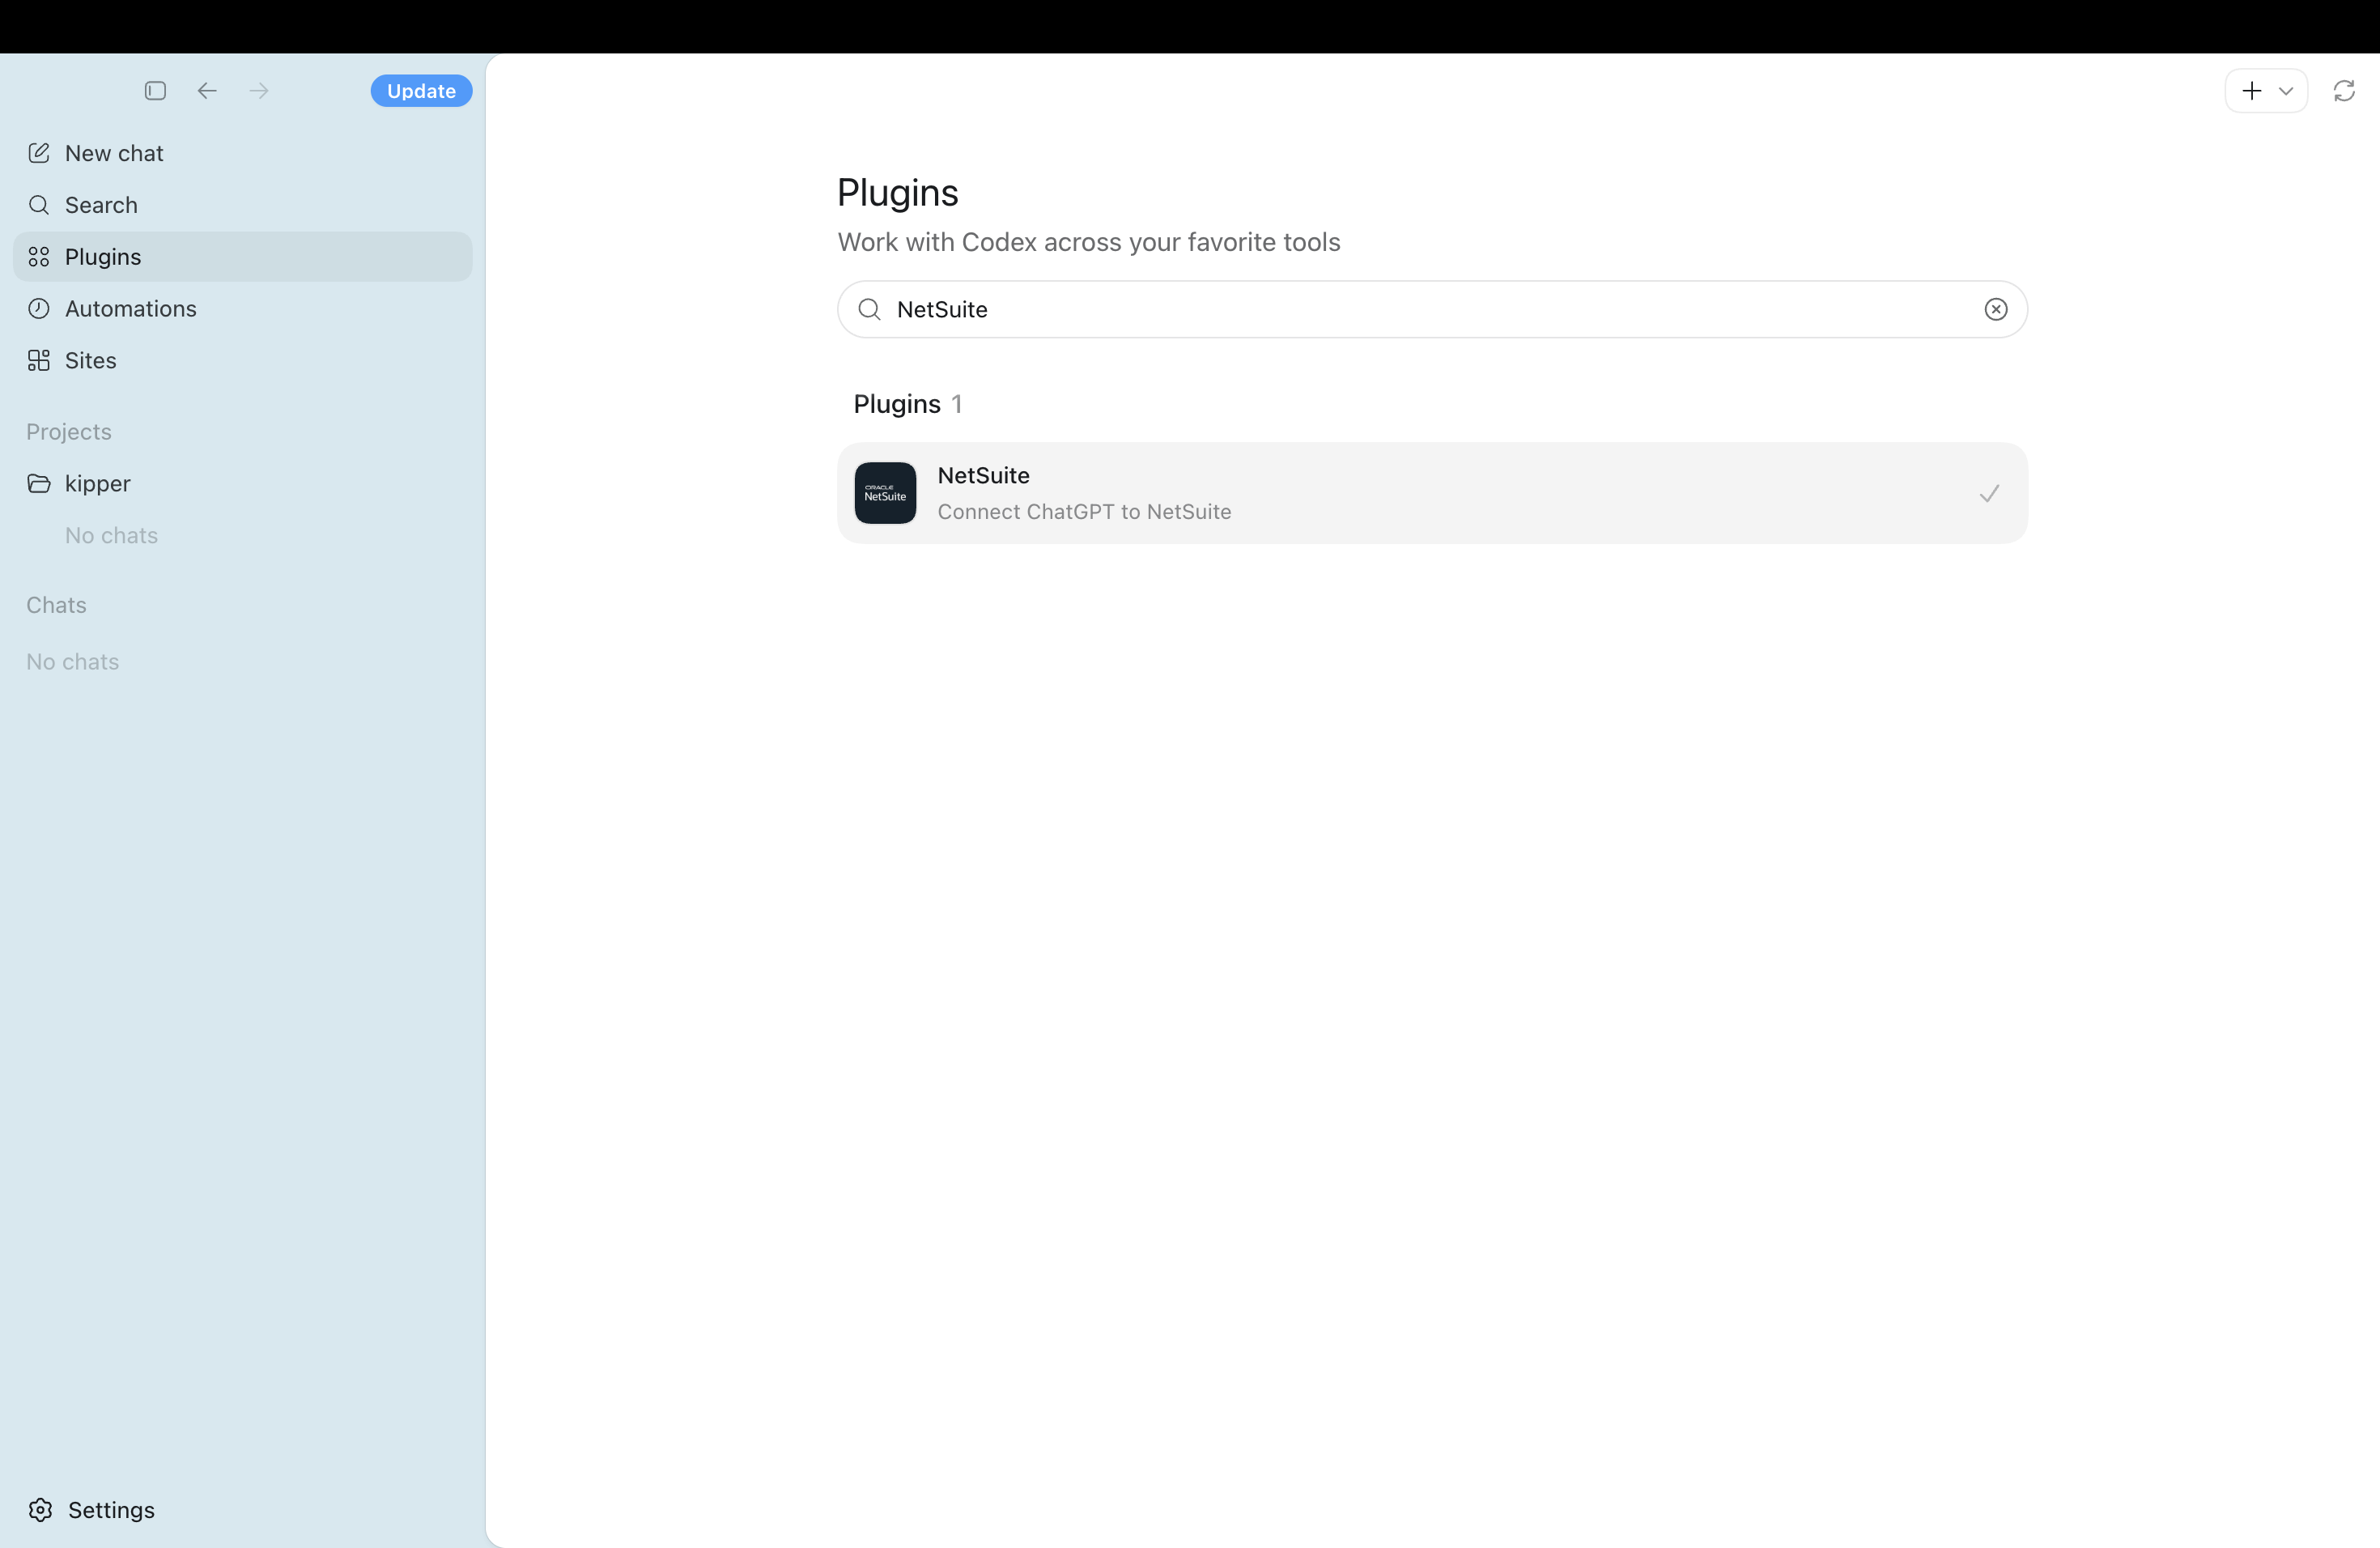The width and height of the screenshot is (2380, 1548).
Task: Click the Projects section heading
Action: pos(69,432)
